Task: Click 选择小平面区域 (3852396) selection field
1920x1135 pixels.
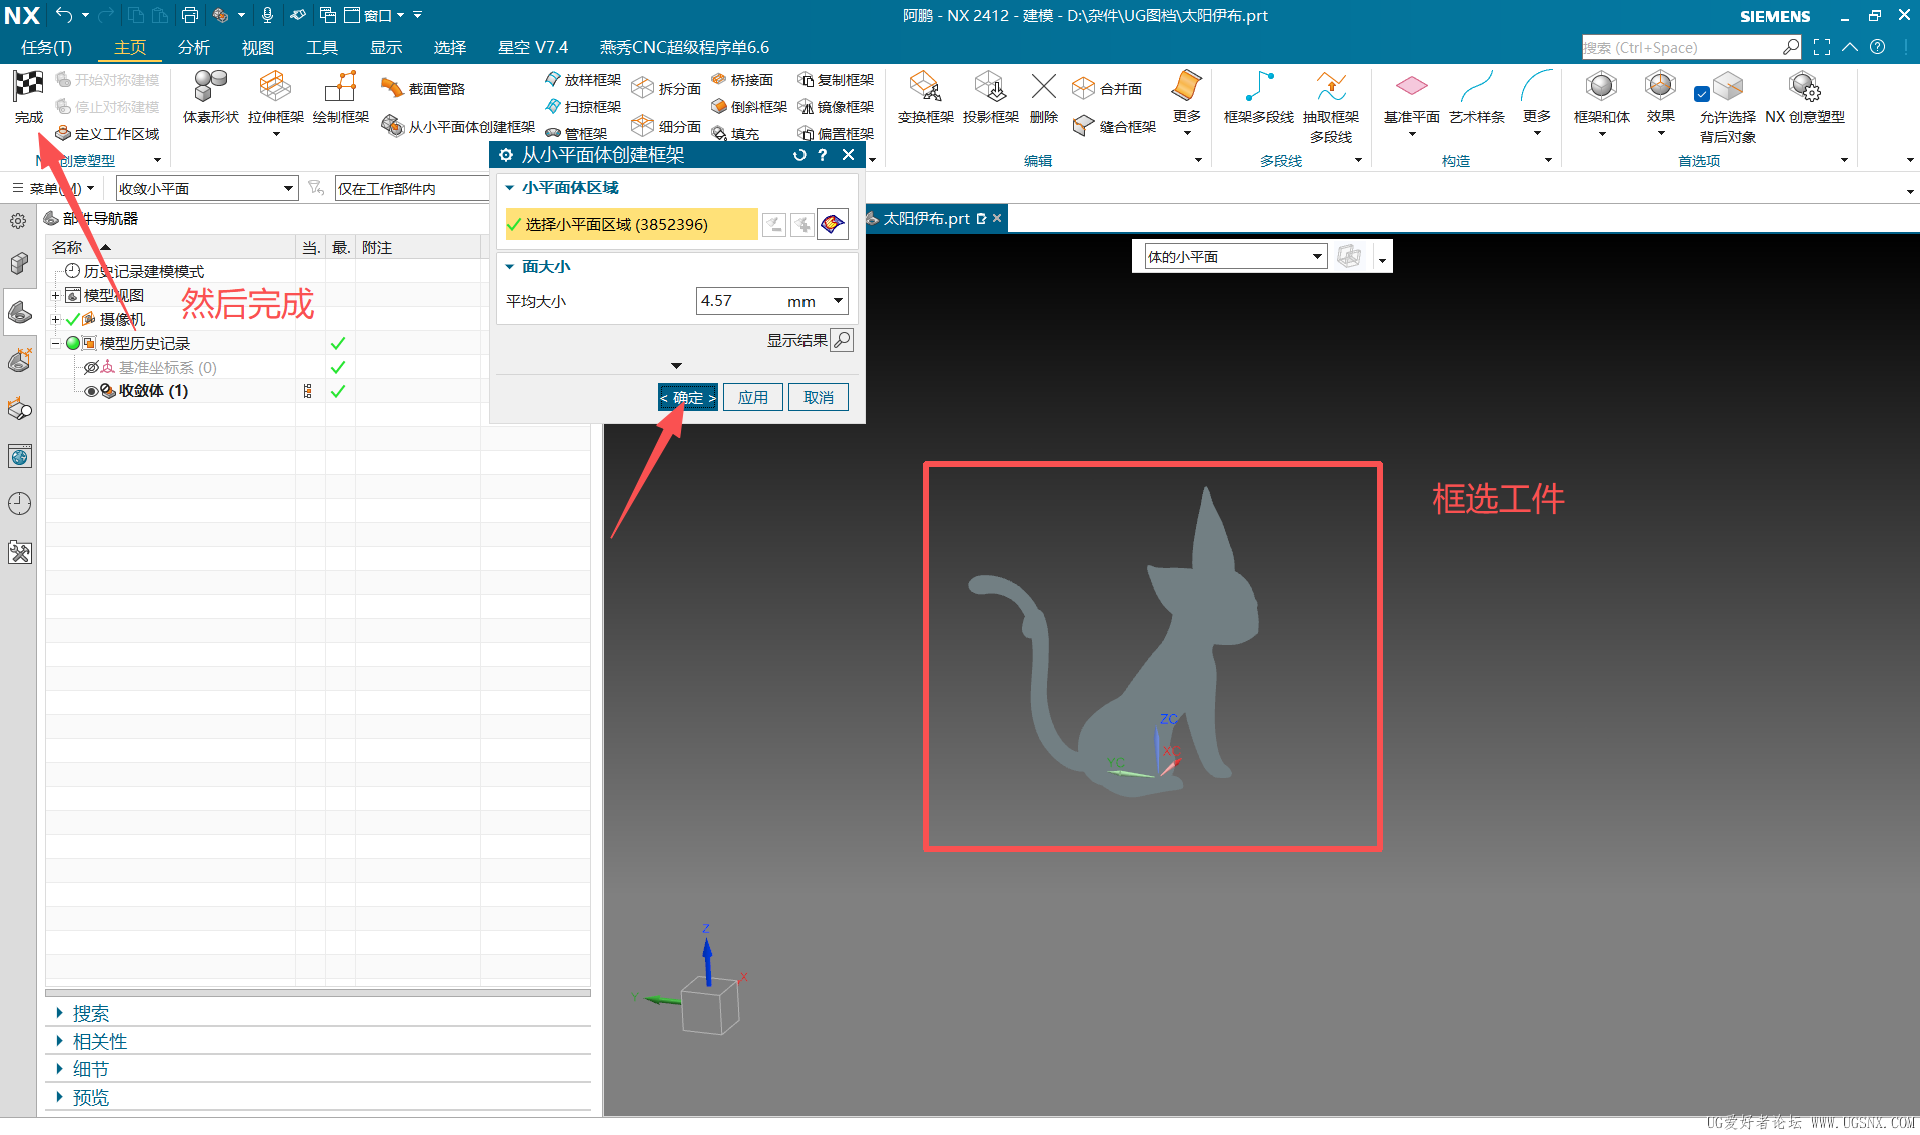Action: click(x=631, y=225)
